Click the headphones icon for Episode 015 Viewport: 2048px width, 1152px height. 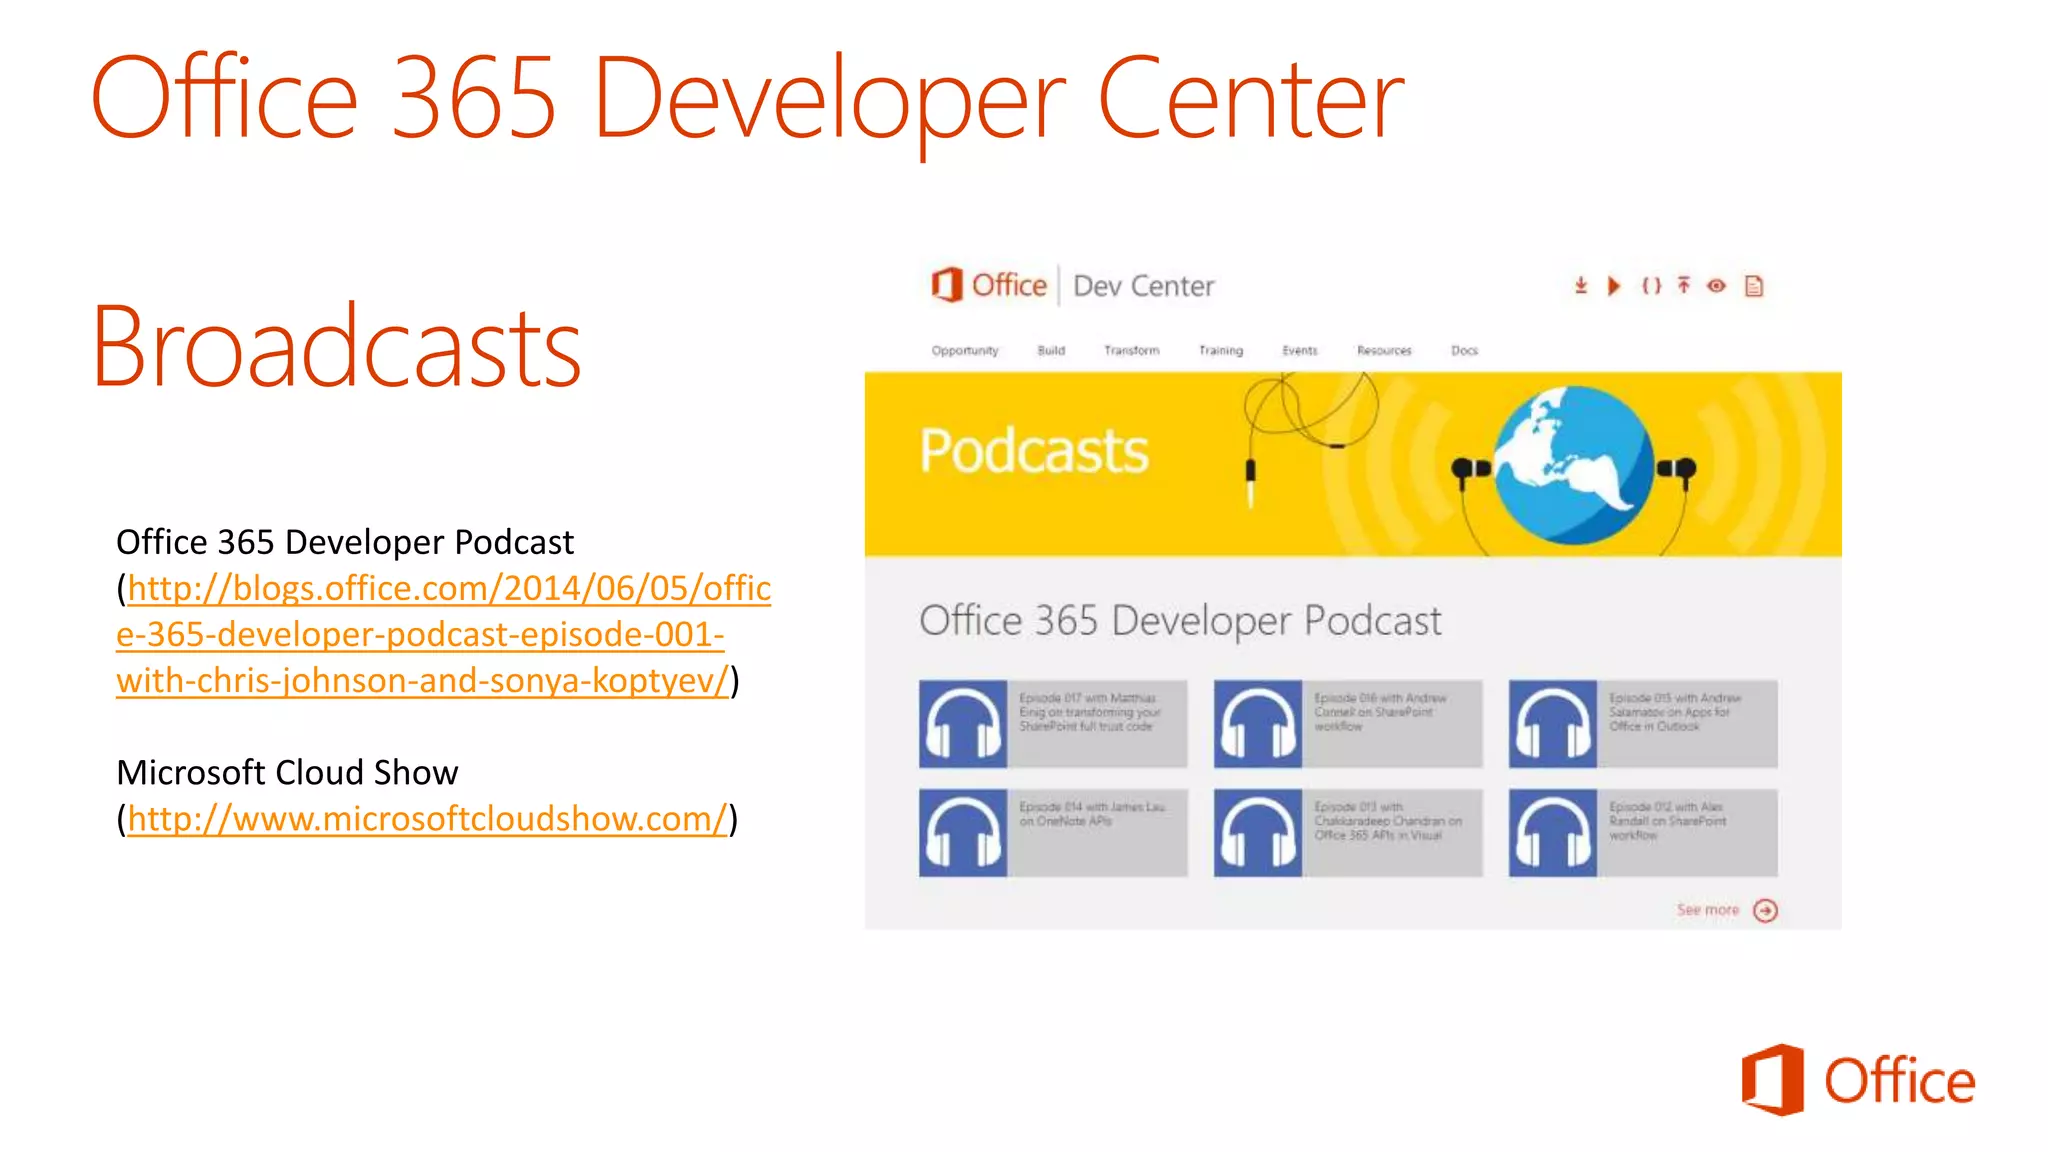[x=1553, y=724]
